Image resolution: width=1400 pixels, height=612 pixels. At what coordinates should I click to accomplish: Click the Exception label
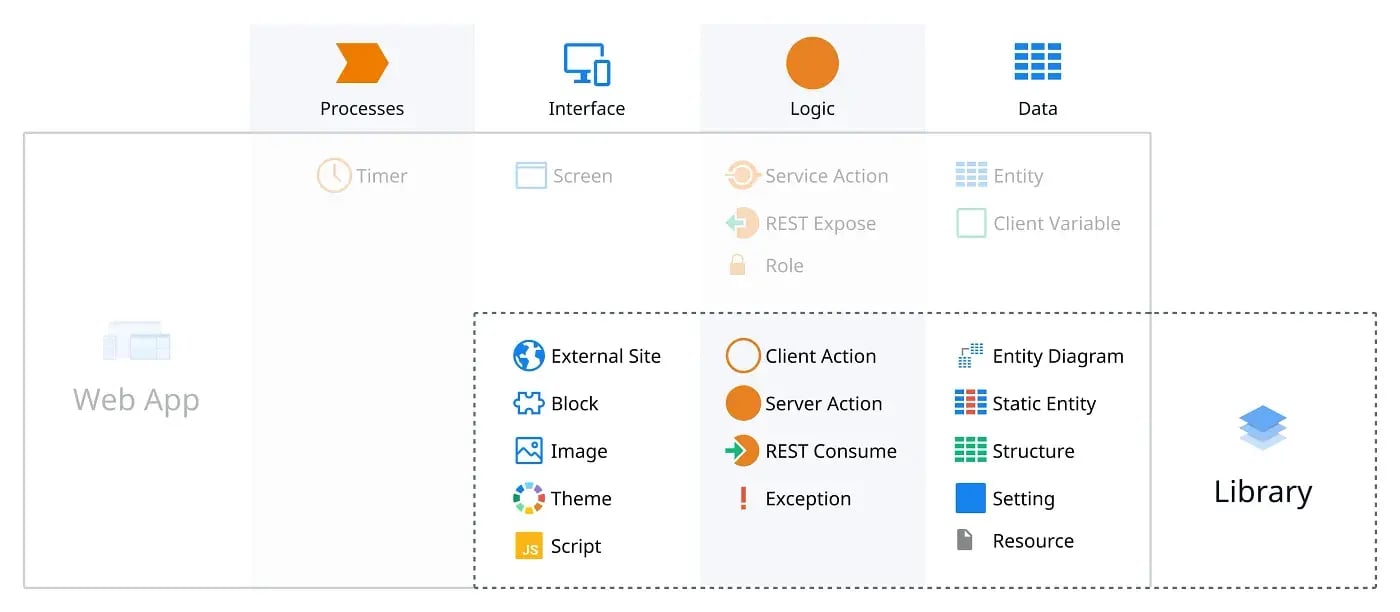pyautogui.click(x=808, y=499)
